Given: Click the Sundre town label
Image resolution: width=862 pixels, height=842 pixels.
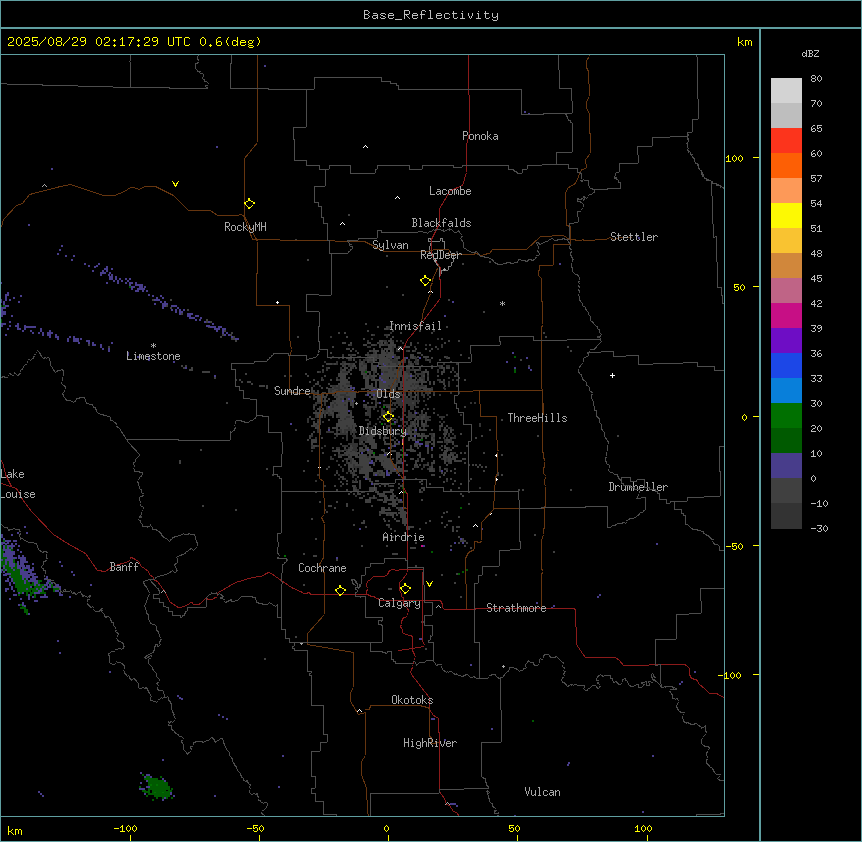Looking at the screenshot, I should click(292, 391).
